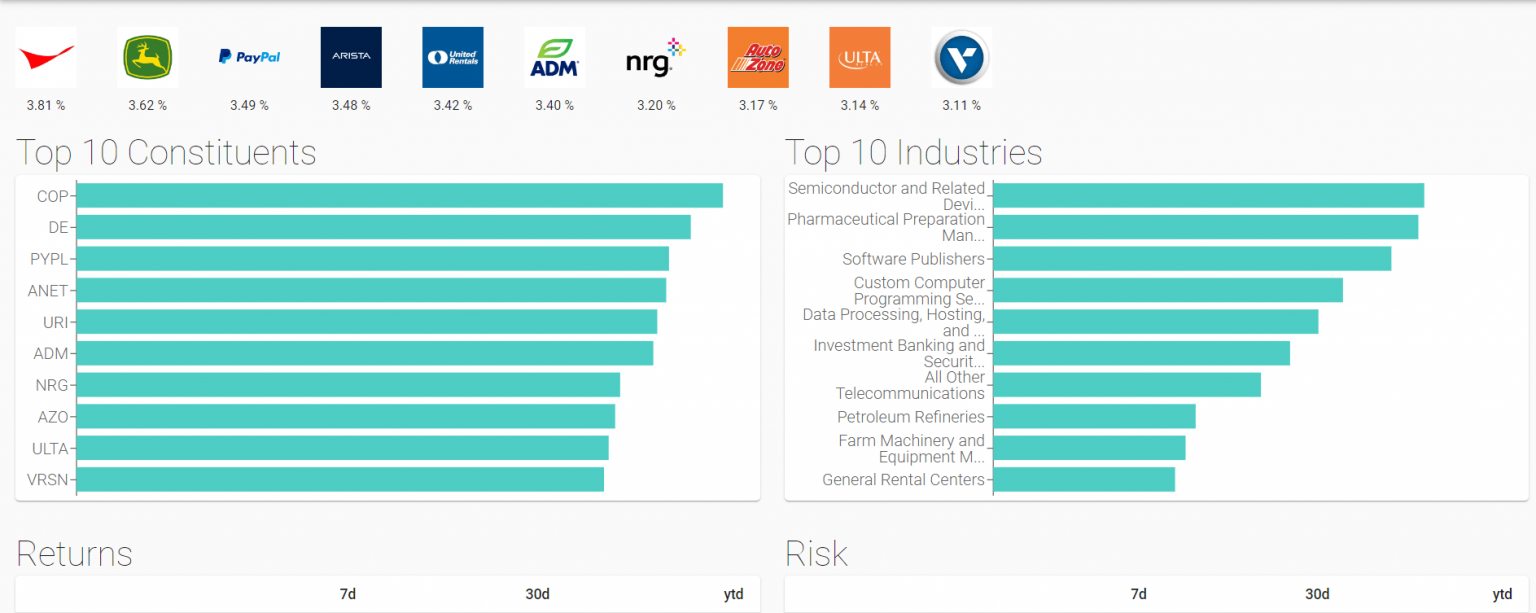Open the United Rentals logo icon
Image resolution: width=1536 pixels, height=613 pixels.
pos(452,57)
